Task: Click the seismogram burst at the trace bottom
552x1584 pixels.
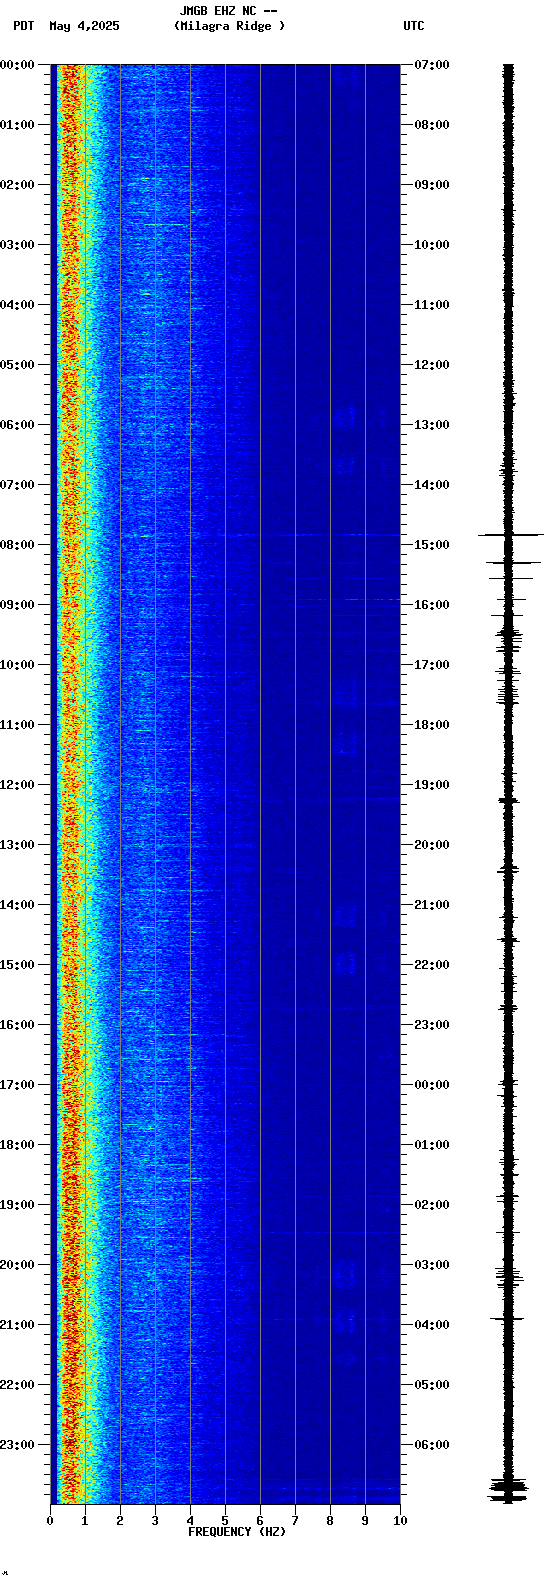Action: tap(509, 1489)
